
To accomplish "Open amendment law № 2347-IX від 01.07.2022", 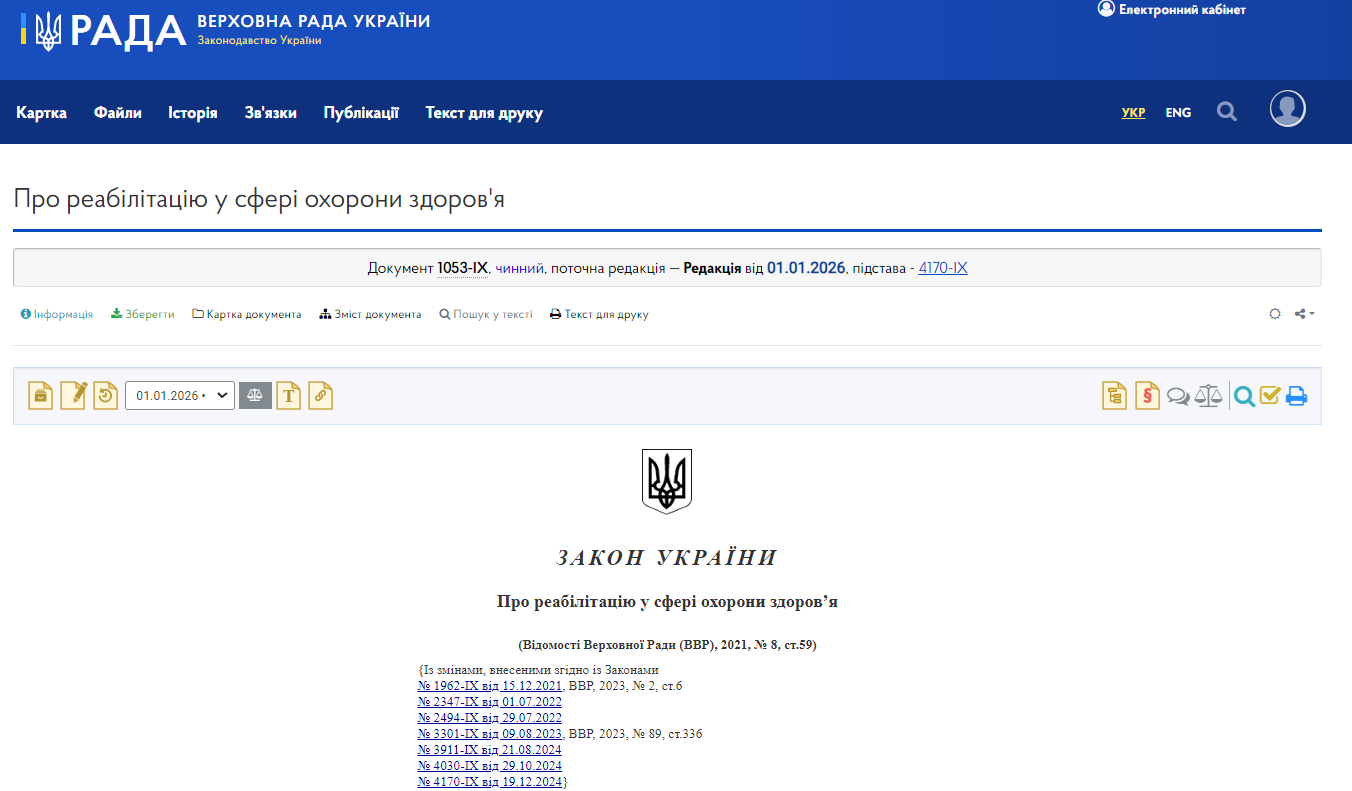I will click(x=490, y=702).
